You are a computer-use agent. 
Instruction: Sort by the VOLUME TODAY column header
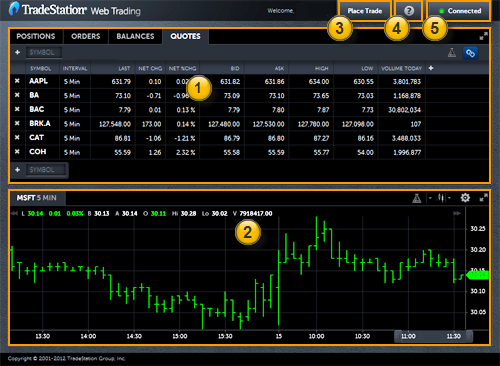pos(401,68)
